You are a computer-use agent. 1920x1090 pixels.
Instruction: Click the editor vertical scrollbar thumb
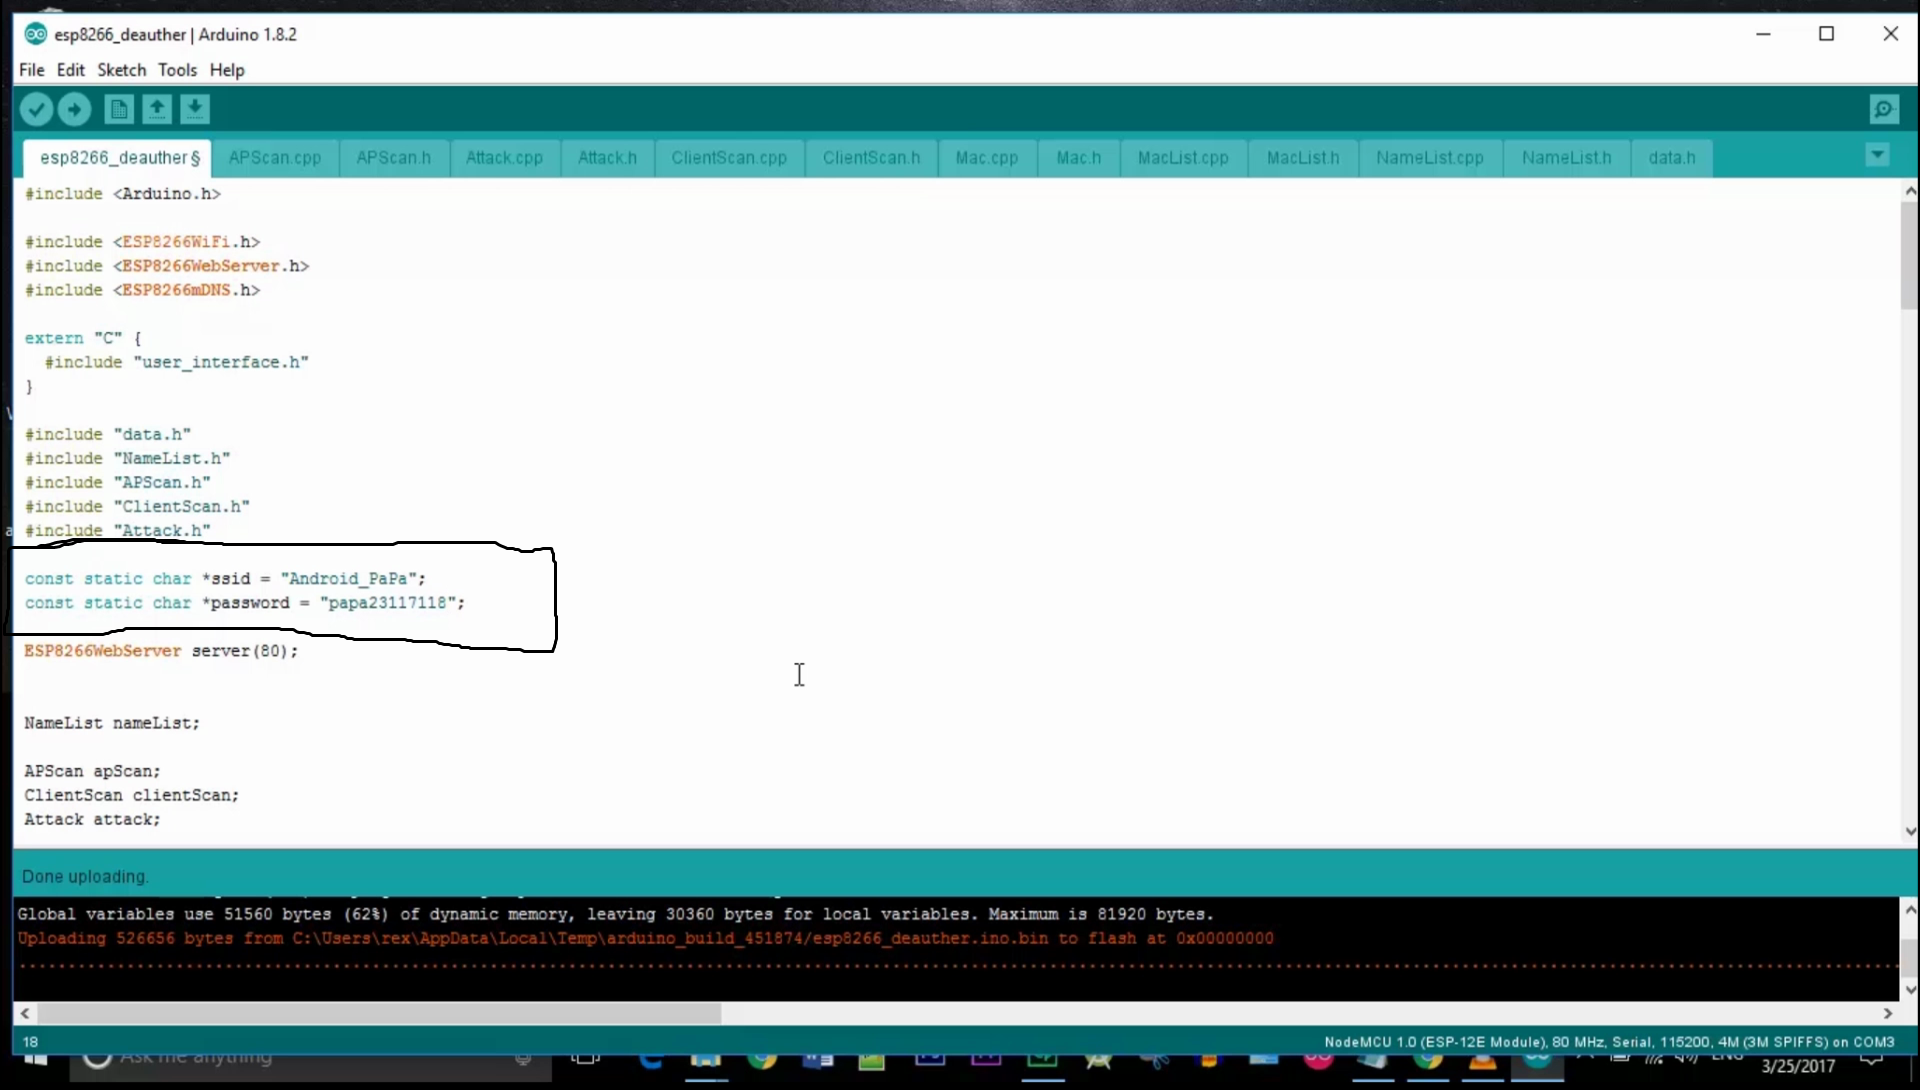(1910, 256)
